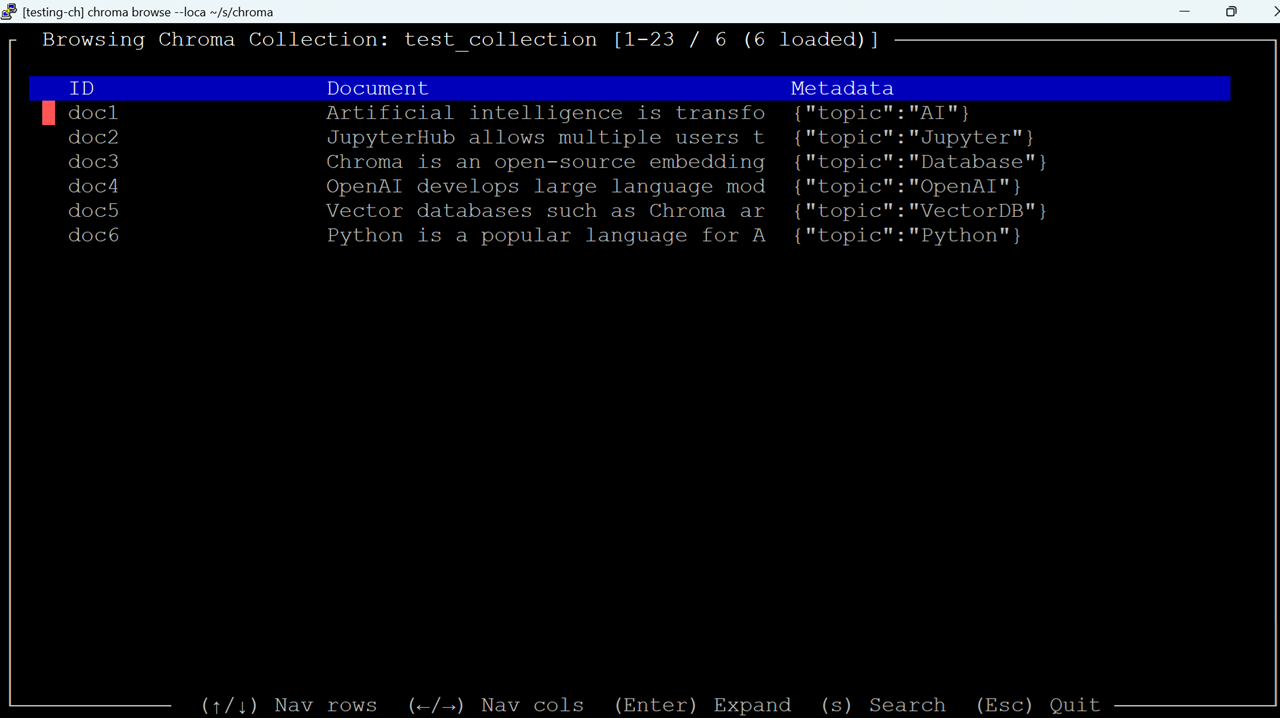This screenshot has height=720, width=1280.
Task: Click the (Esc) Quit hint
Action: coord(1038,705)
